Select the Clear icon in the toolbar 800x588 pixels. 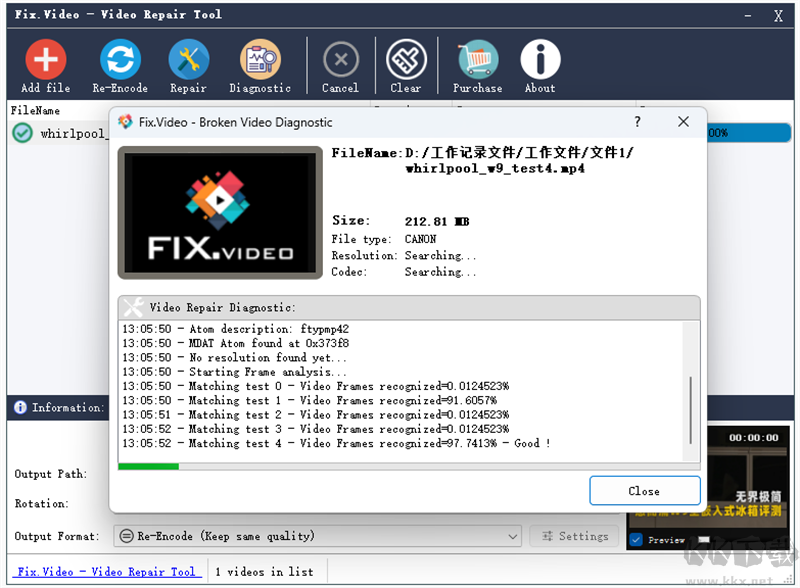(406, 58)
